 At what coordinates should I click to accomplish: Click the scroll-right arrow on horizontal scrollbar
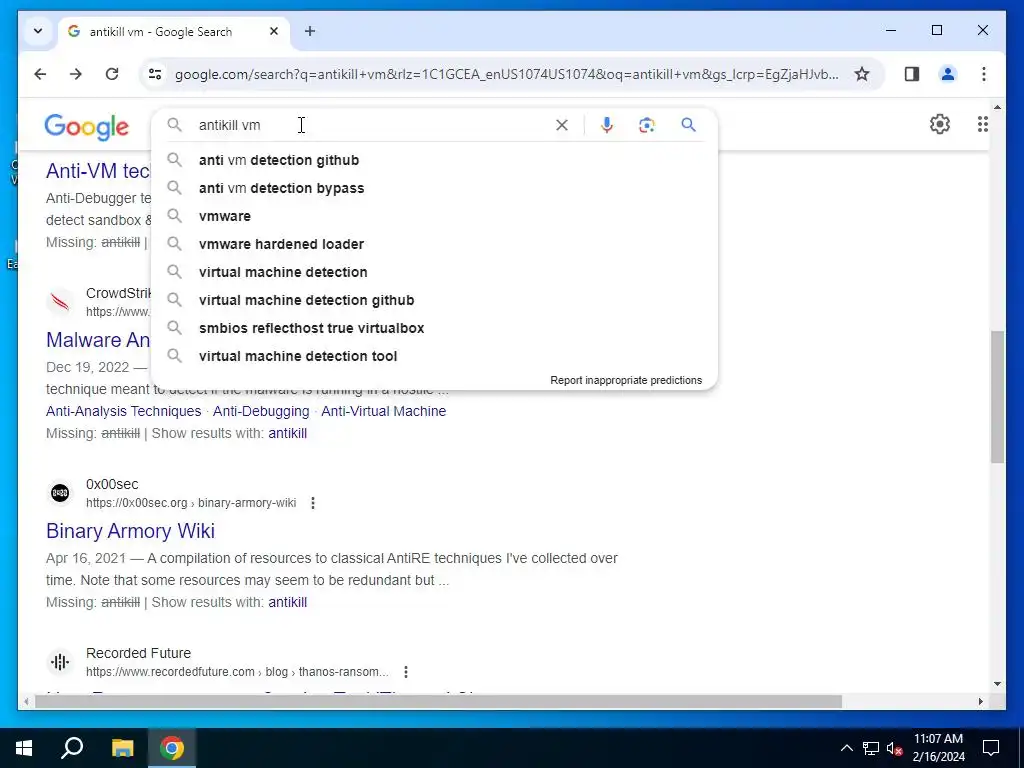[980, 701]
